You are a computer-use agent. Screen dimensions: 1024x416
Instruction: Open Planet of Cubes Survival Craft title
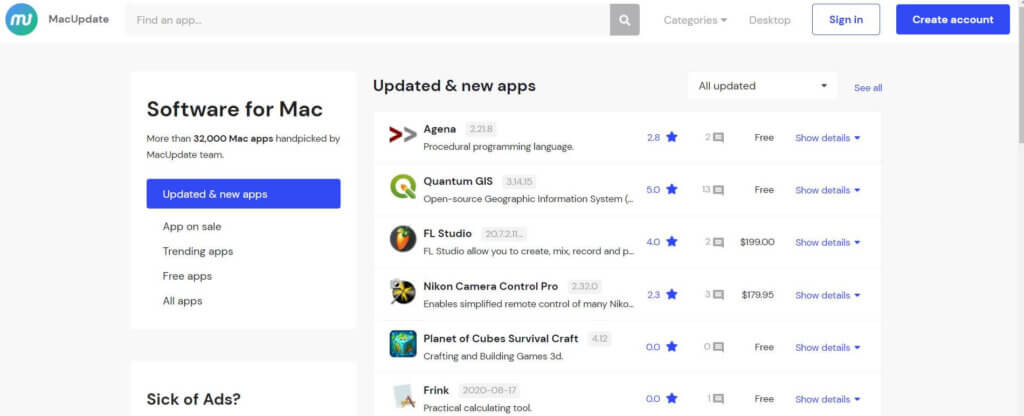[501, 338]
